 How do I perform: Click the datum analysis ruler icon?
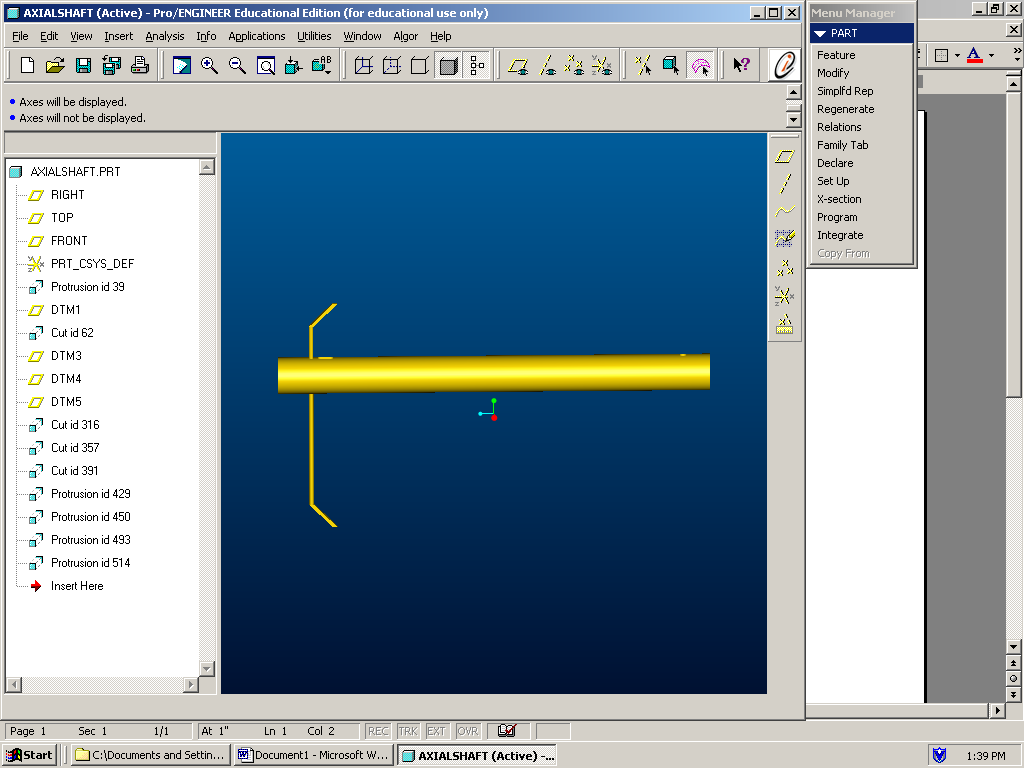784,324
